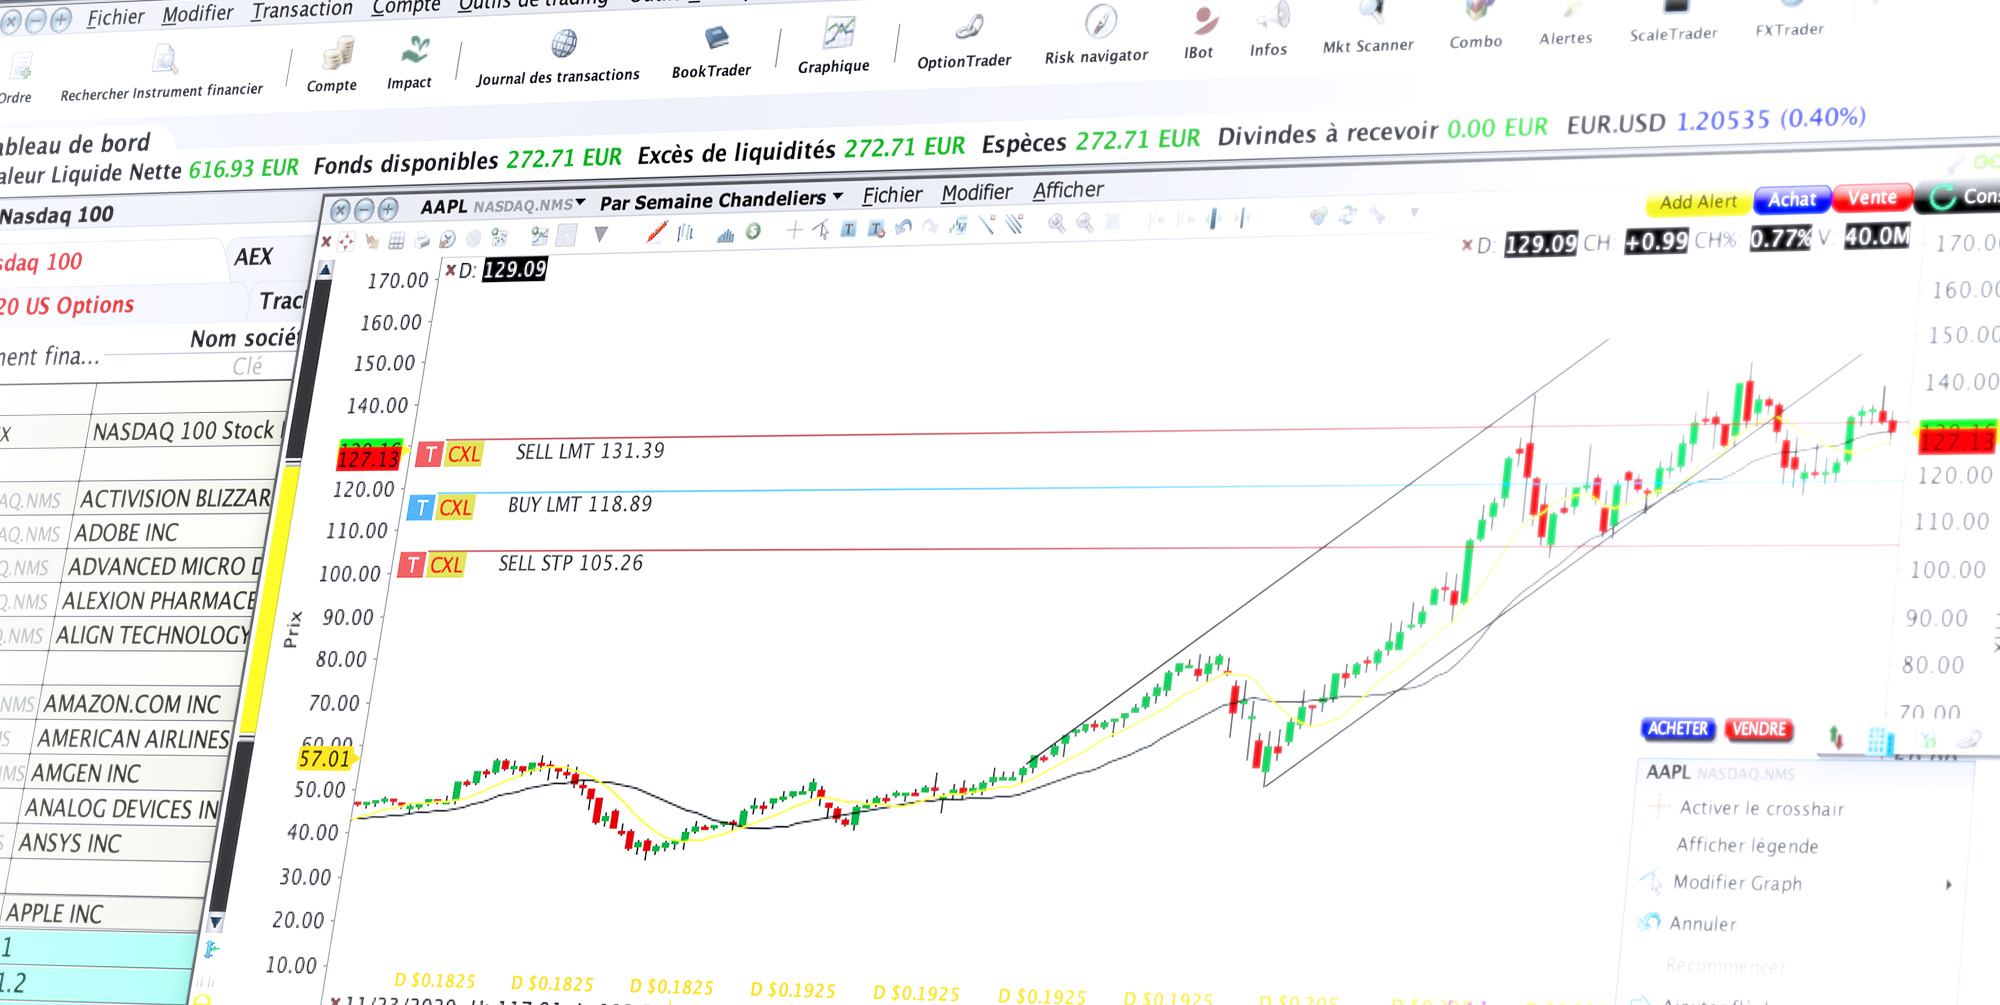Click the grid table icon in chart toolbar

pyautogui.click(x=396, y=240)
